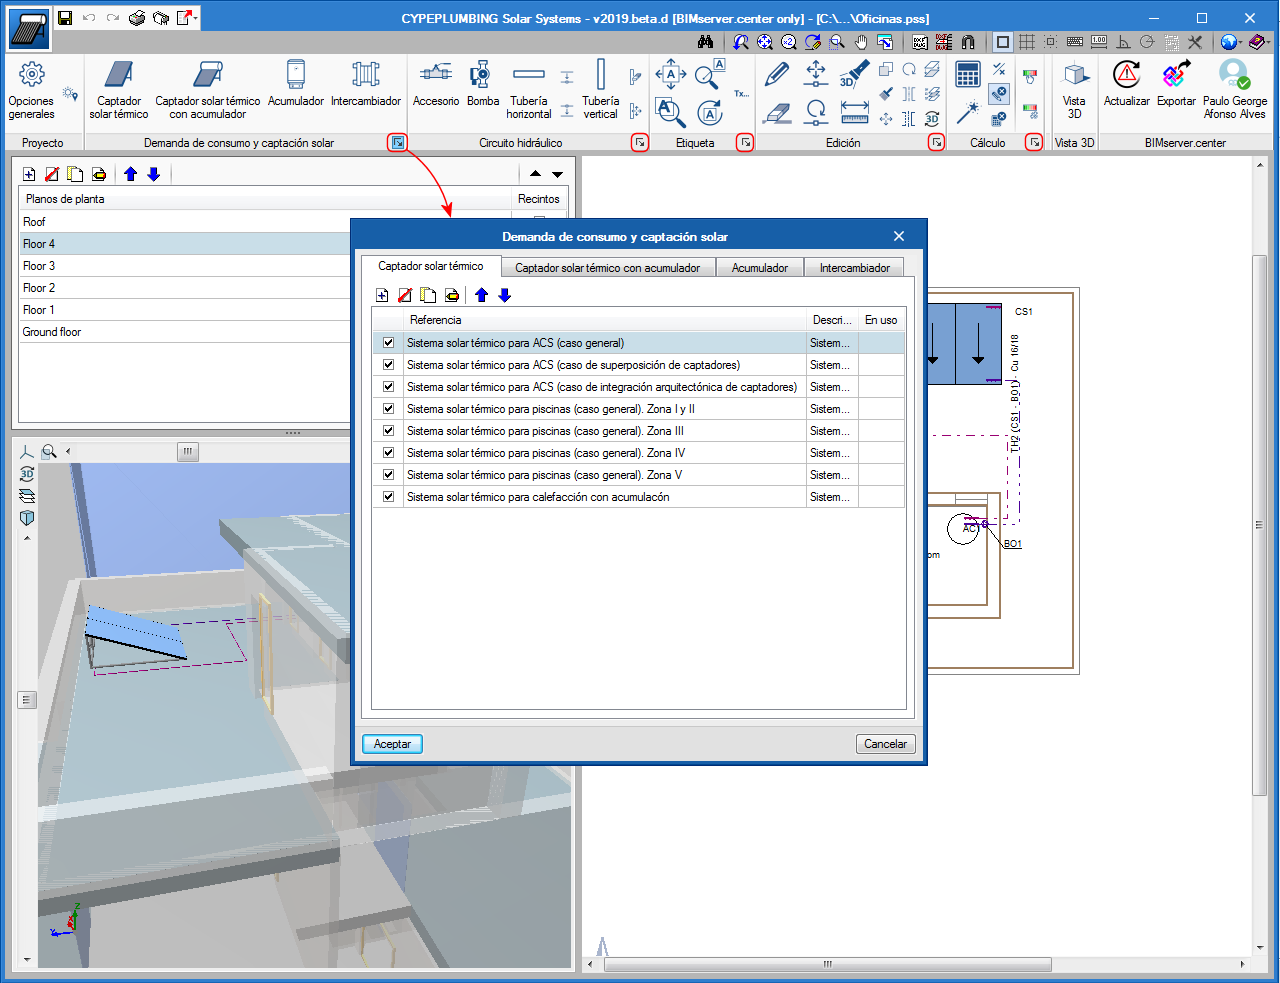The image size is (1280, 983).
Task: Expand the Cálculo group launcher
Action: tap(1034, 143)
